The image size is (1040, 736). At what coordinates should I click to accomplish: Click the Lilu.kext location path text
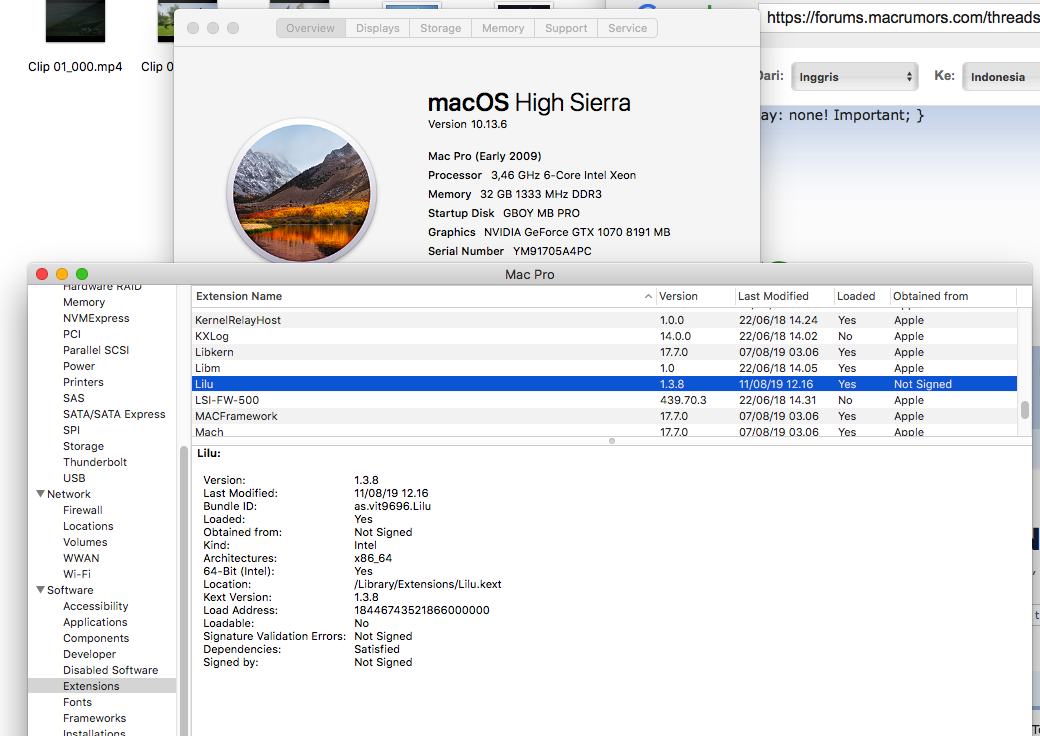coord(427,584)
